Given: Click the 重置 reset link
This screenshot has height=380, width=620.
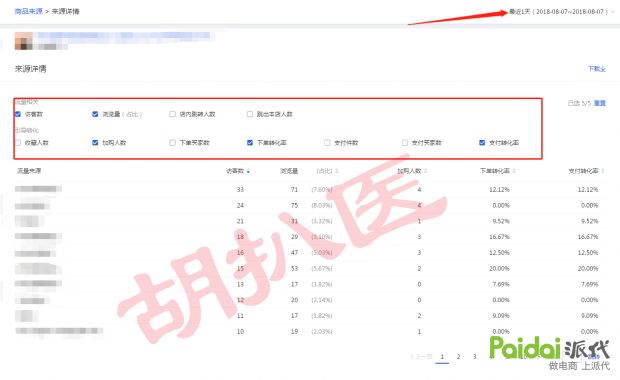Looking at the screenshot, I should 600,103.
